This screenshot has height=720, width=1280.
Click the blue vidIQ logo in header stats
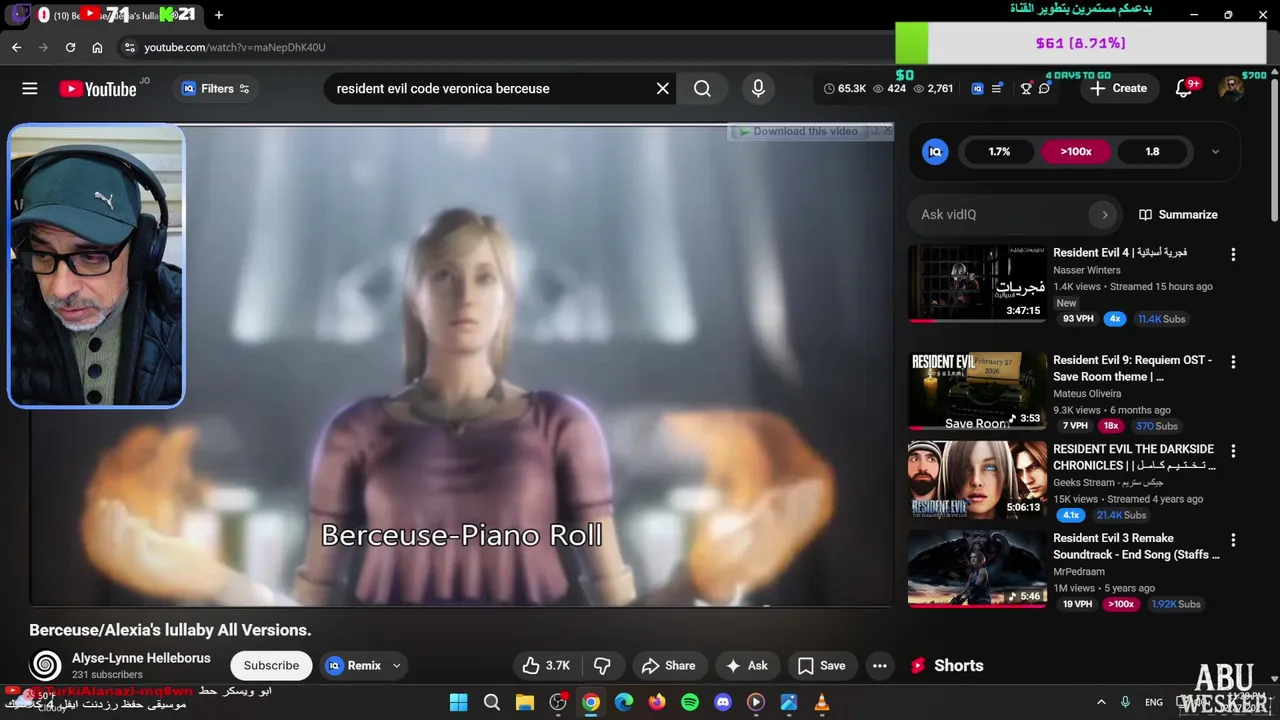977,88
